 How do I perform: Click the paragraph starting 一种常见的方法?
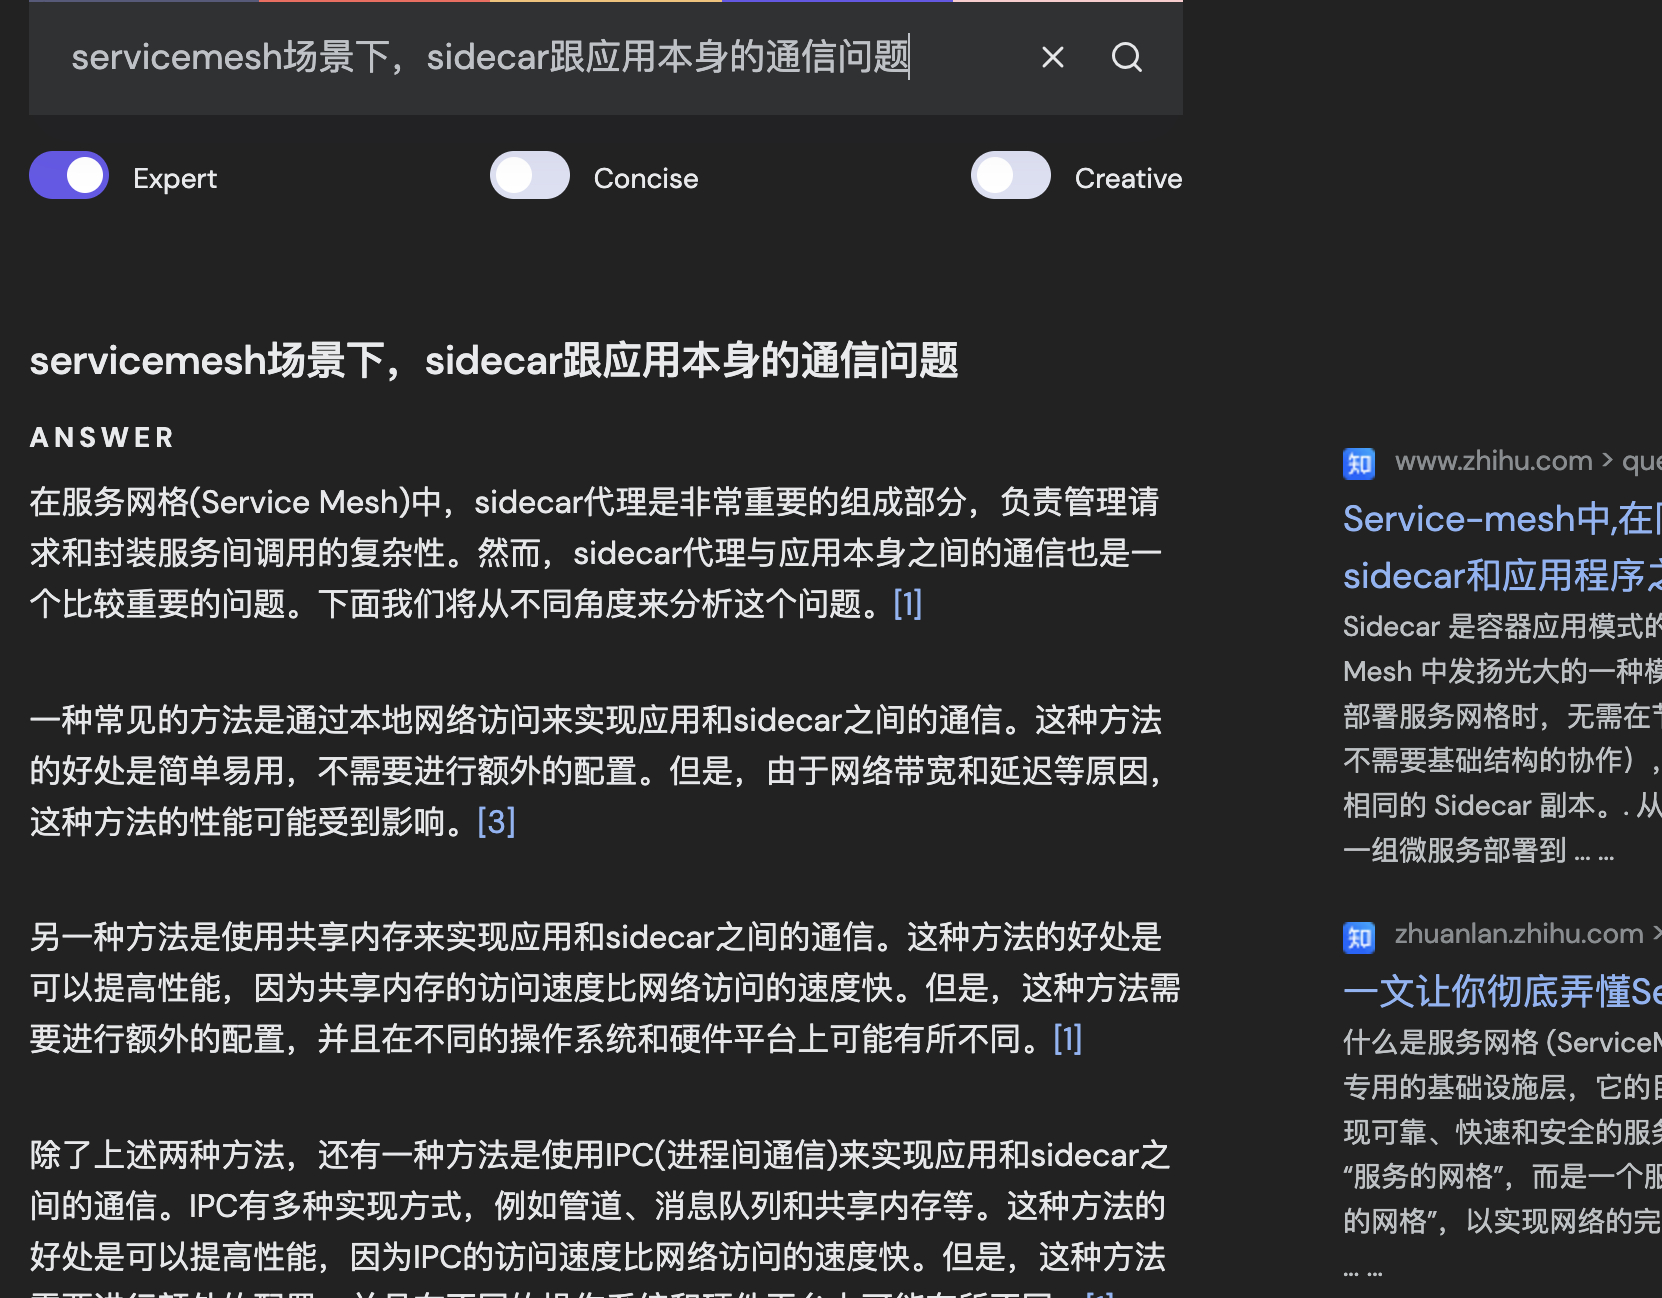(596, 771)
